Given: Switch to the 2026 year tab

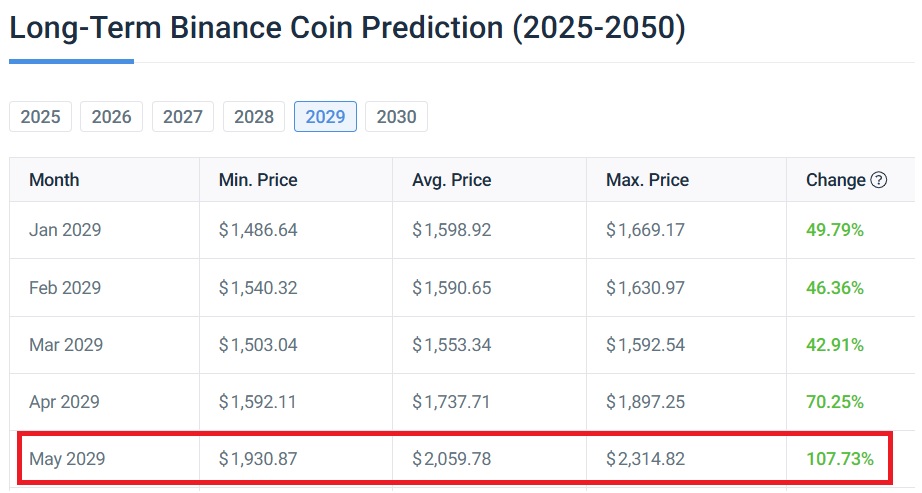Looking at the screenshot, I should (112, 117).
